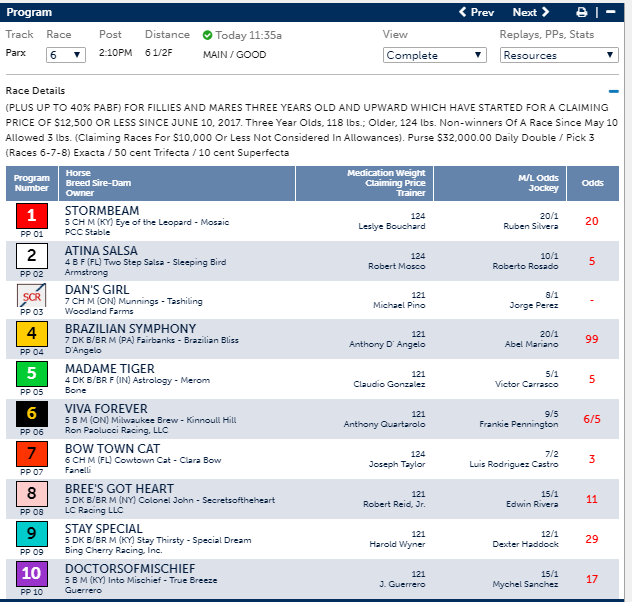Go to the Next race
This screenshot has height=602, width=632.
[x=530, y=12]
